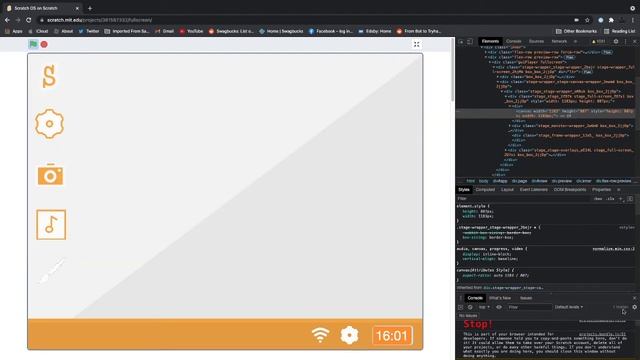
Task: Select the DOM Breakpoints tab
Action: coord(570,190)
